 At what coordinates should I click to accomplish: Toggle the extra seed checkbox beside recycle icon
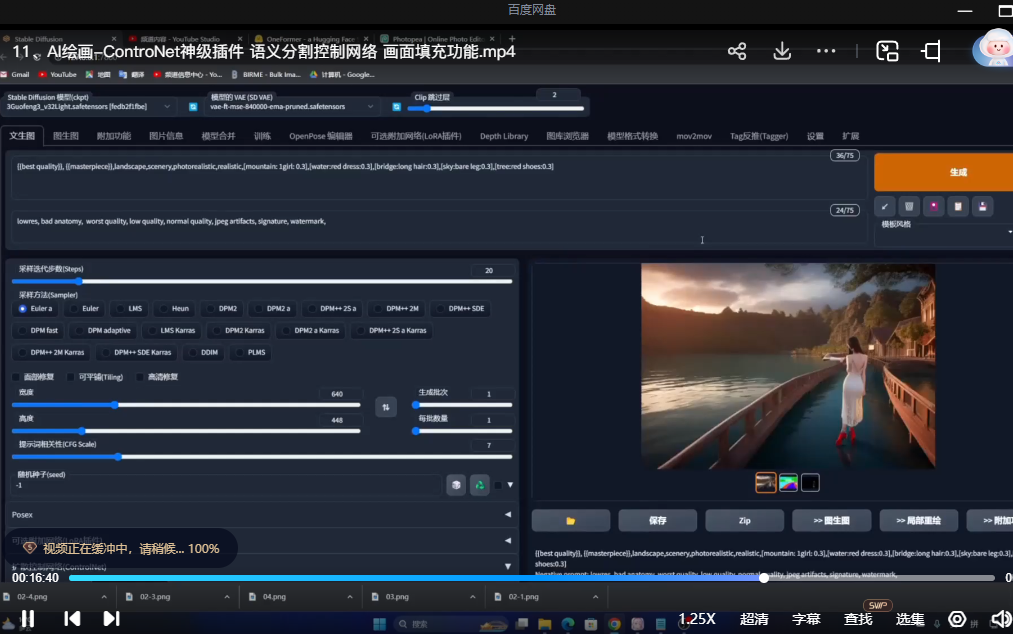(498, 485)
